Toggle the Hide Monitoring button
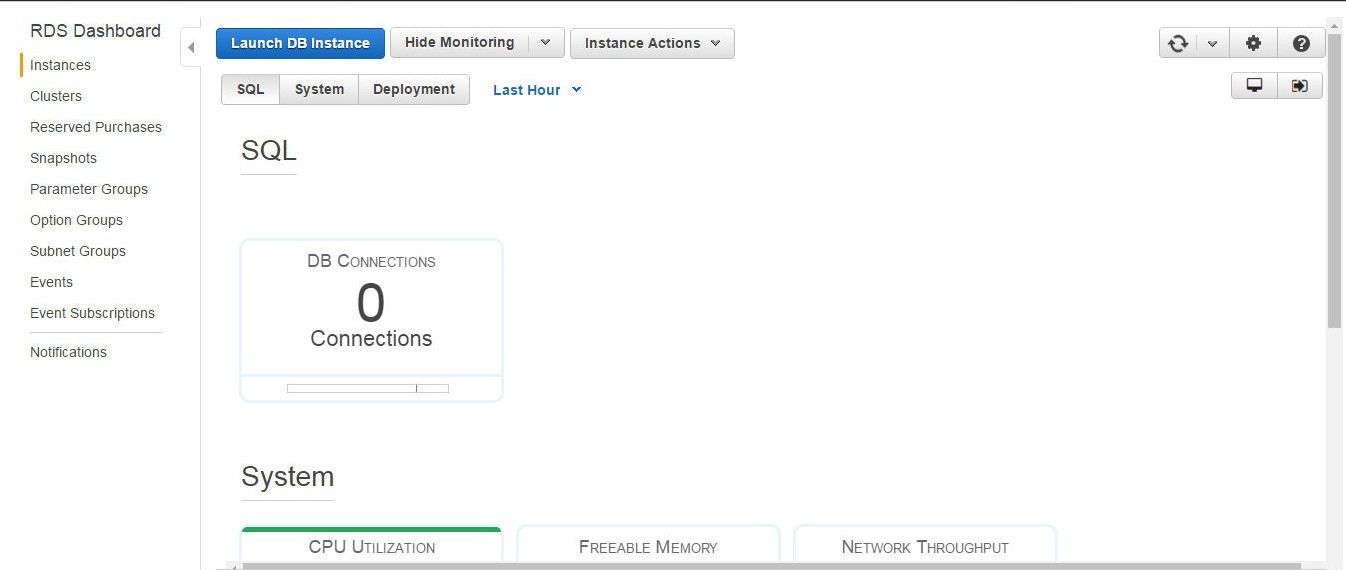Viewport: 1346px width, 570px height. pyautogui.click(x=459, y=43)
